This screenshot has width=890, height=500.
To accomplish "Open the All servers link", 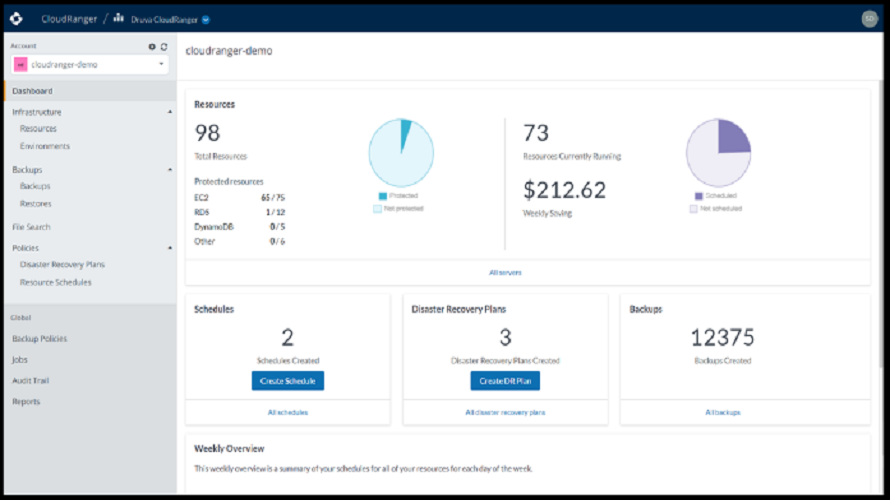I will (505, 273).
